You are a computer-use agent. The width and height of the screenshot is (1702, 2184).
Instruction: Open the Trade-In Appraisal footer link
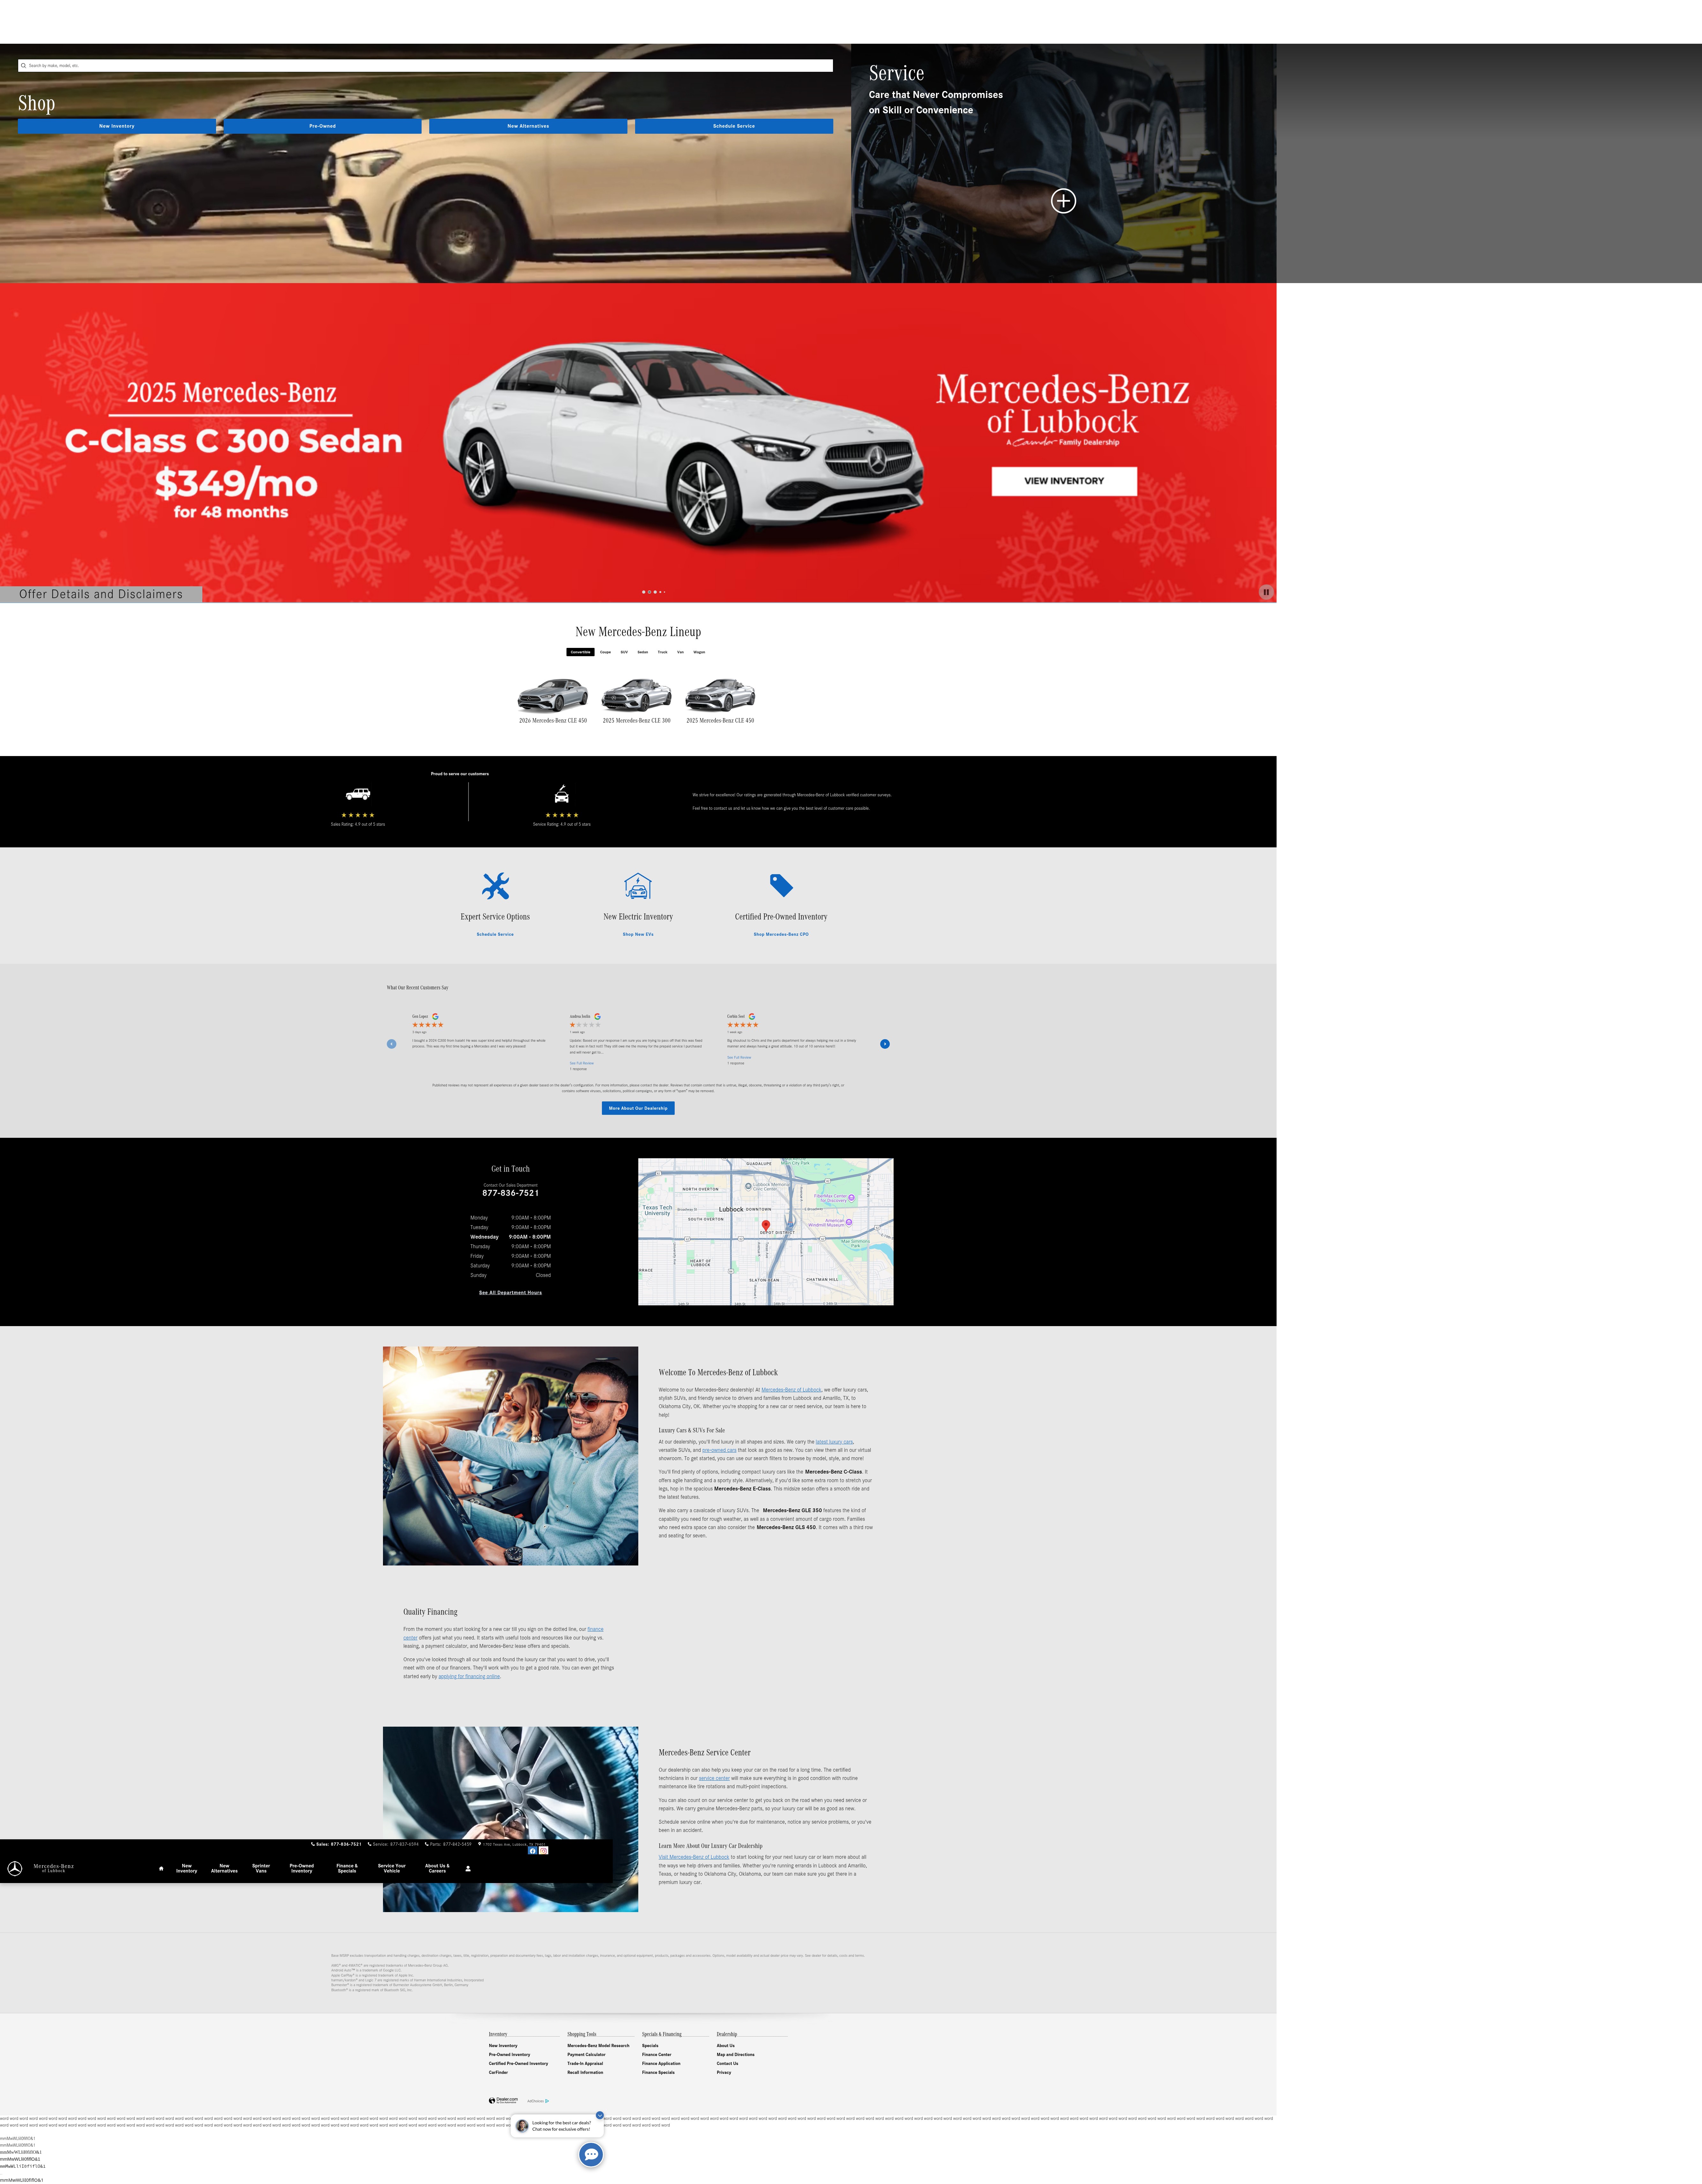585,2064
